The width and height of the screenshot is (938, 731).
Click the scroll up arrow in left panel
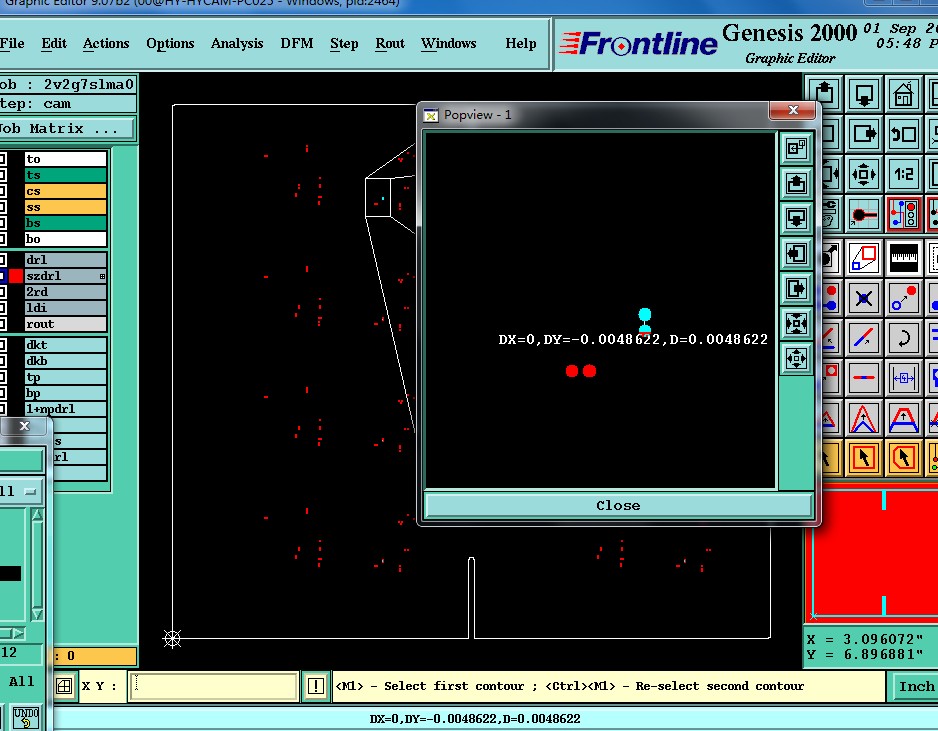(x=37, y=515)
